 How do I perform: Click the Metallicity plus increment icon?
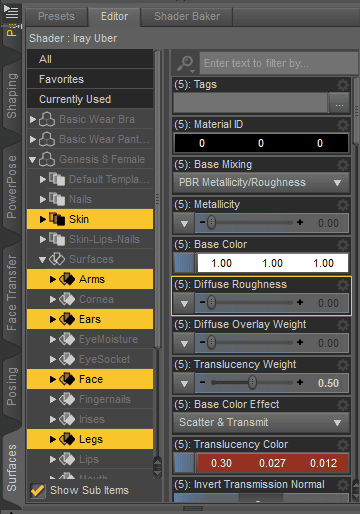(300, 222)
